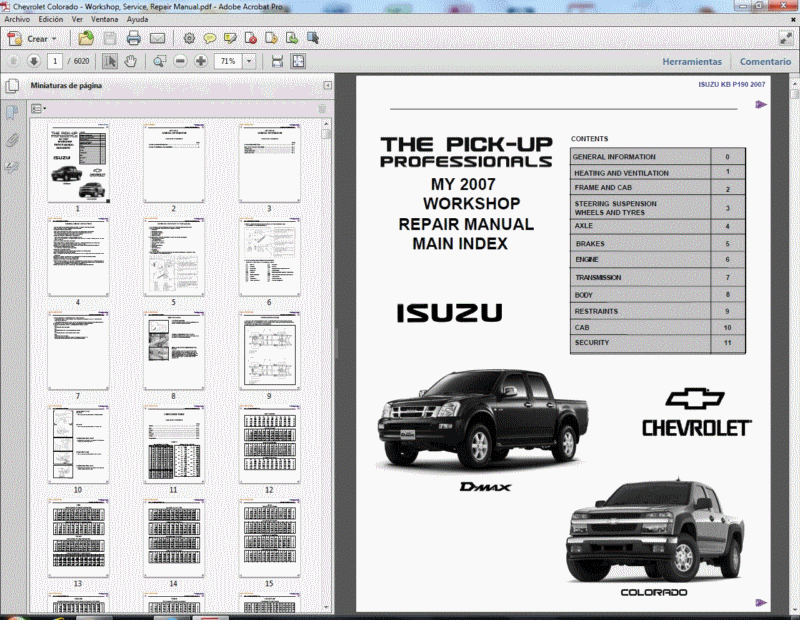Select page 2 thumbnail
Screen dimensions: 800x620
coord(173,163)
